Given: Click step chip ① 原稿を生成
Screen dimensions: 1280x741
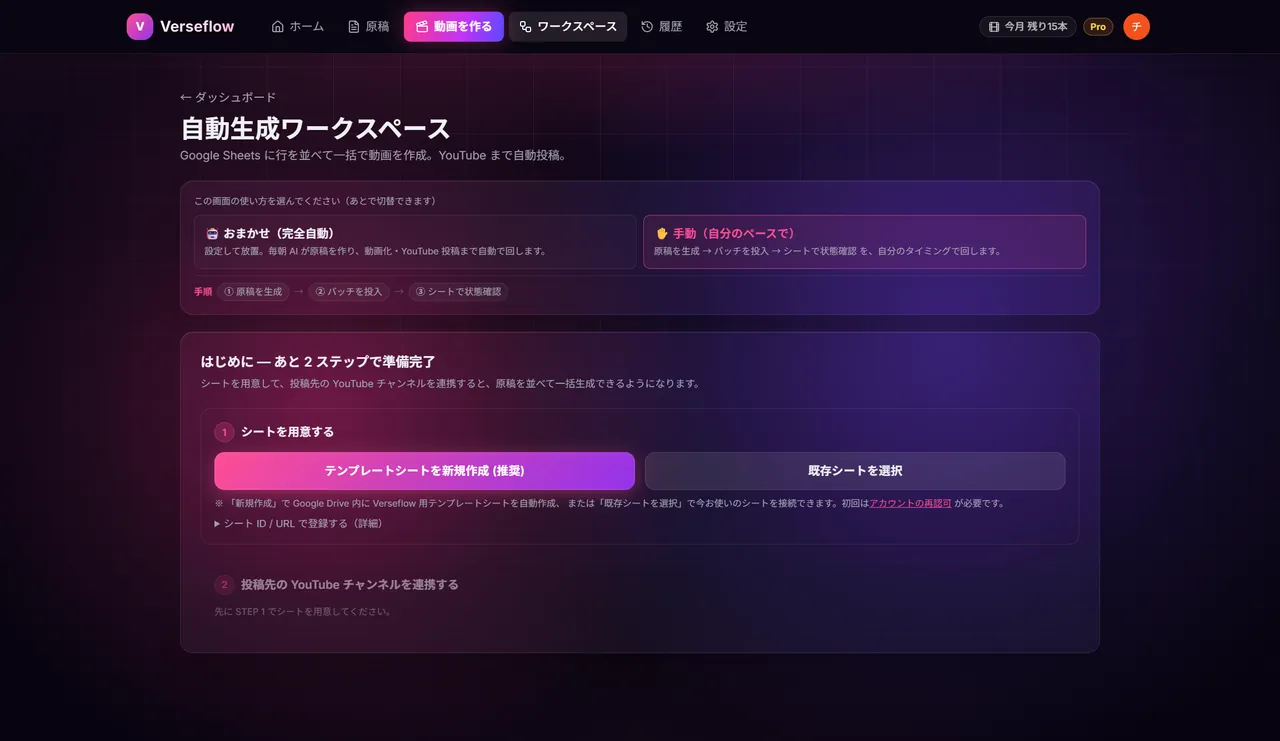Looking at the screenshot, I should click(253, 292).
